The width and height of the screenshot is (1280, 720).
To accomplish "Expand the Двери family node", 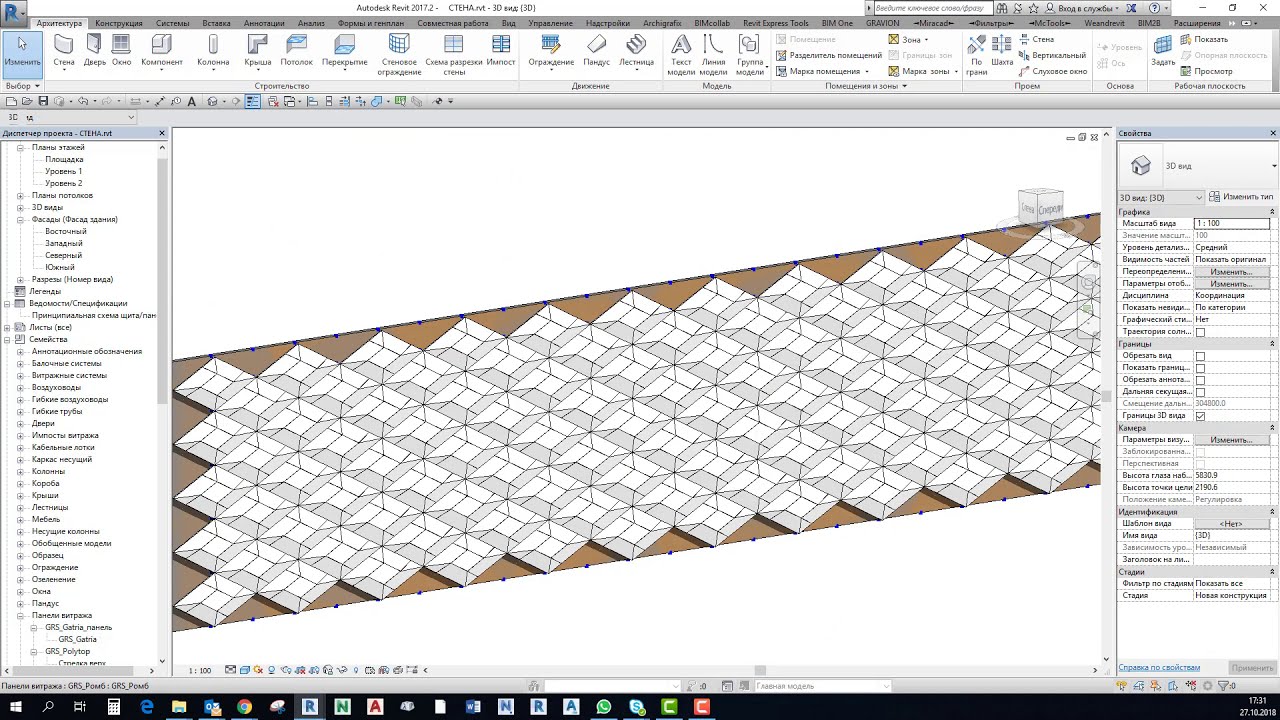I will [20, 424].
